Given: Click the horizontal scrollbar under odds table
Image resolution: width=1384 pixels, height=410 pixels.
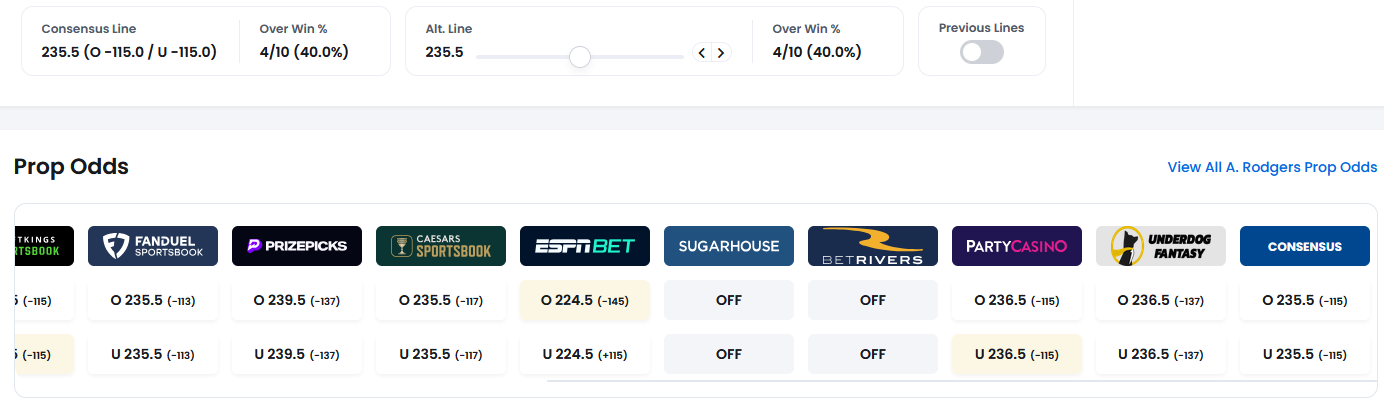Looking at the screenshot, I should click(957, 381).
